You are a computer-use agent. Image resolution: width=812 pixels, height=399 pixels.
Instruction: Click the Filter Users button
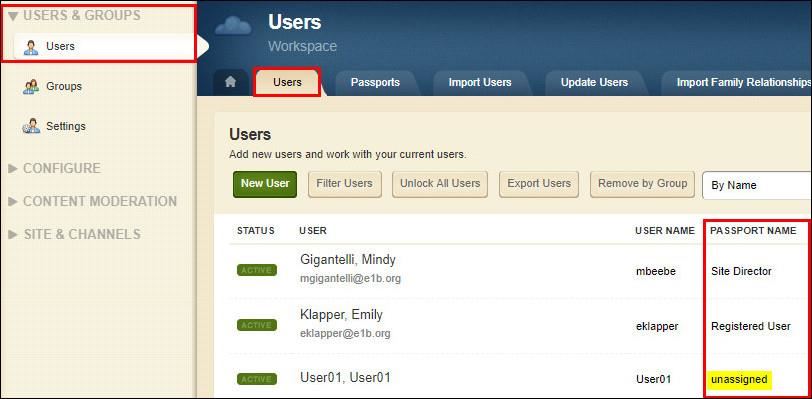point(344,184)
